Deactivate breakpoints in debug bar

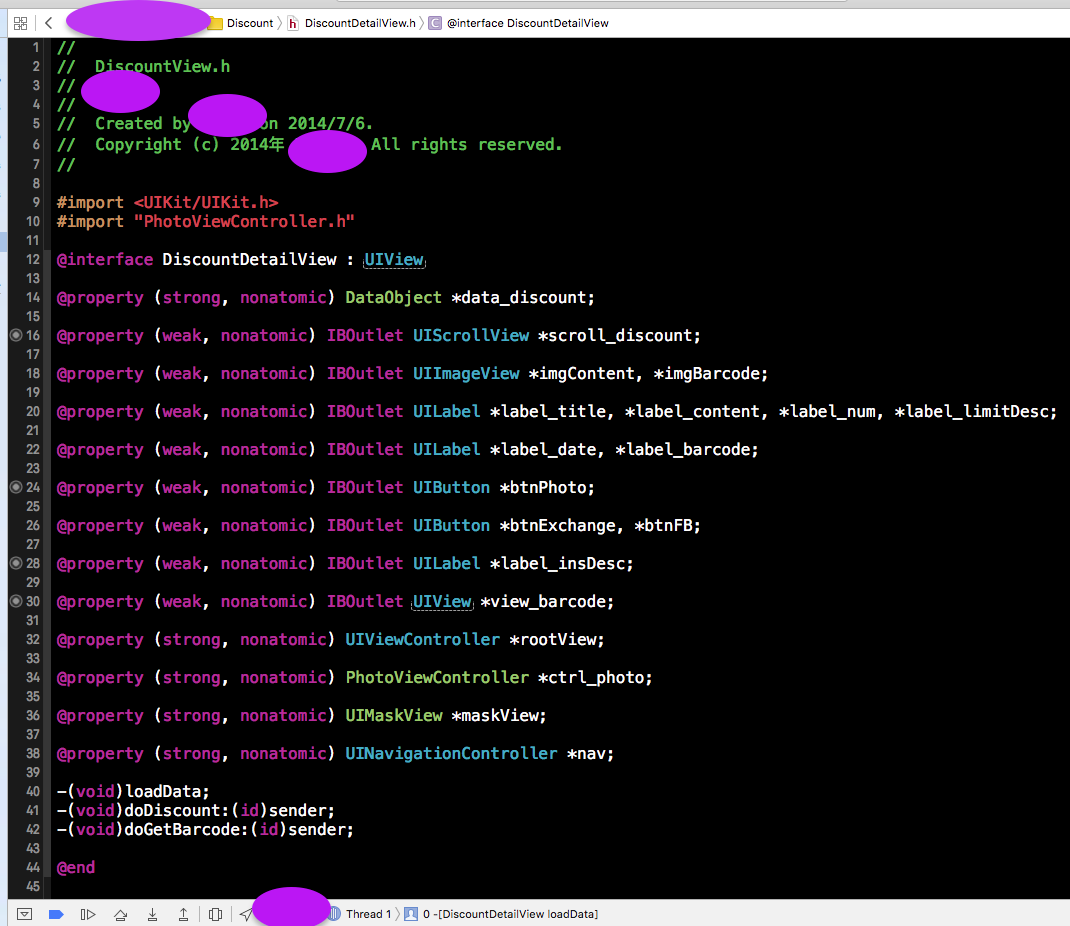(x=56, y=914)
